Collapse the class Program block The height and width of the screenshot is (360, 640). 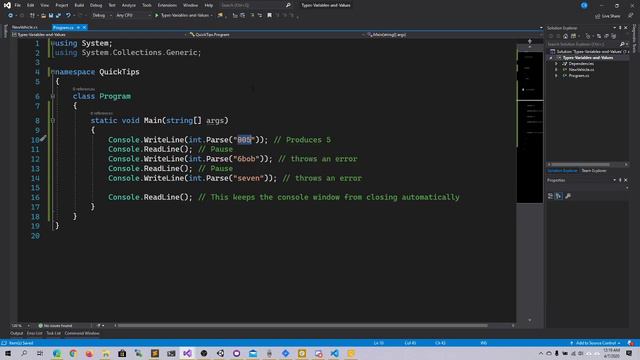(x=53, y=96)
